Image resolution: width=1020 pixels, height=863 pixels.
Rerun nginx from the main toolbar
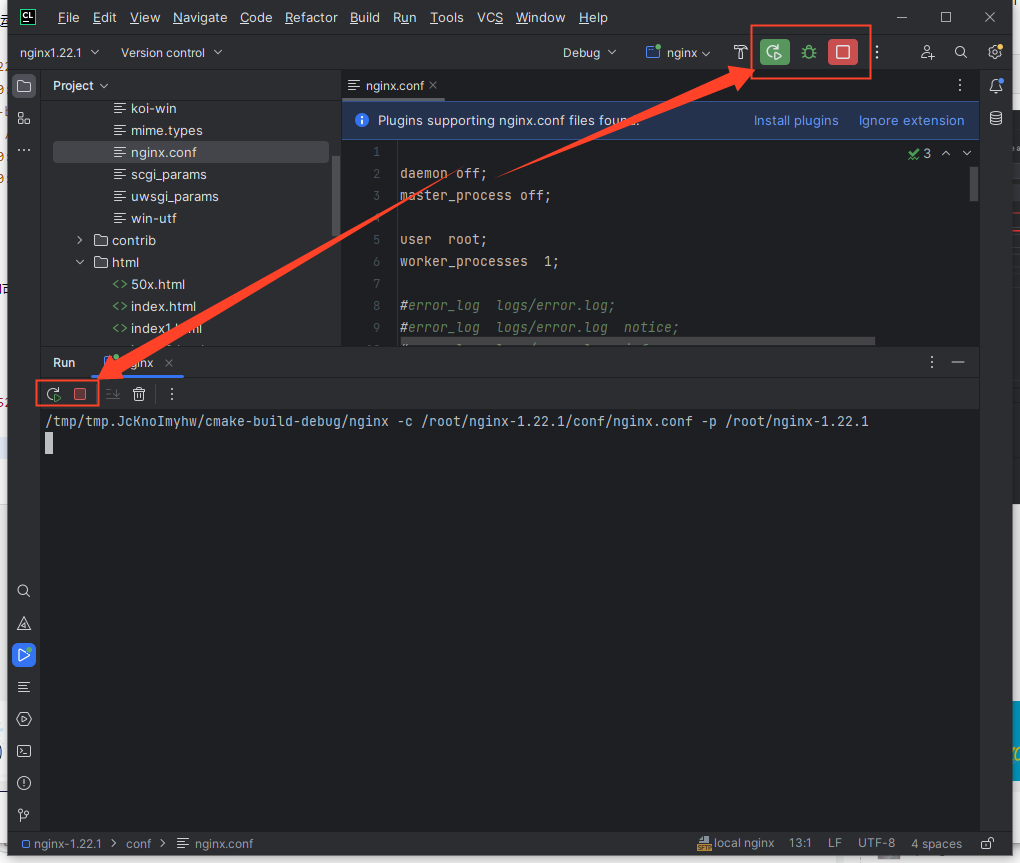coord(774,52)
